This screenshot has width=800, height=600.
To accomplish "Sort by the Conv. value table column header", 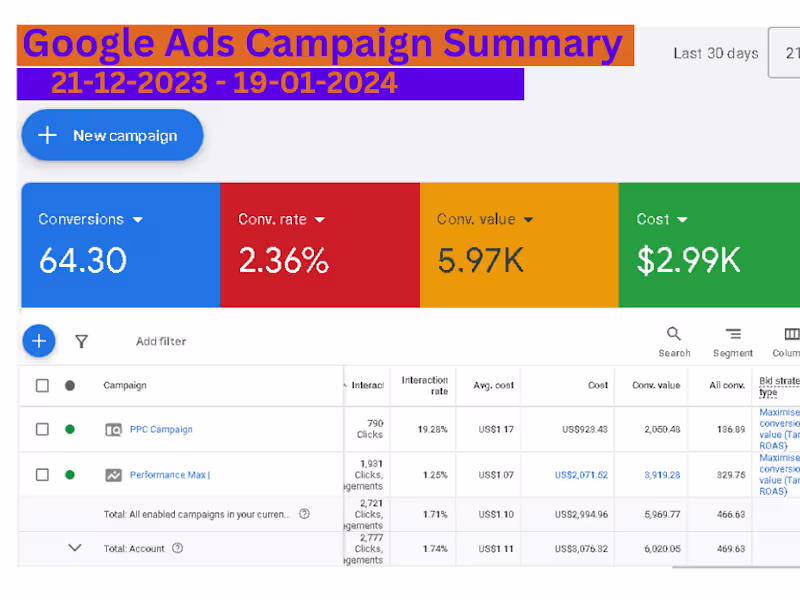I will pos(656,385).
